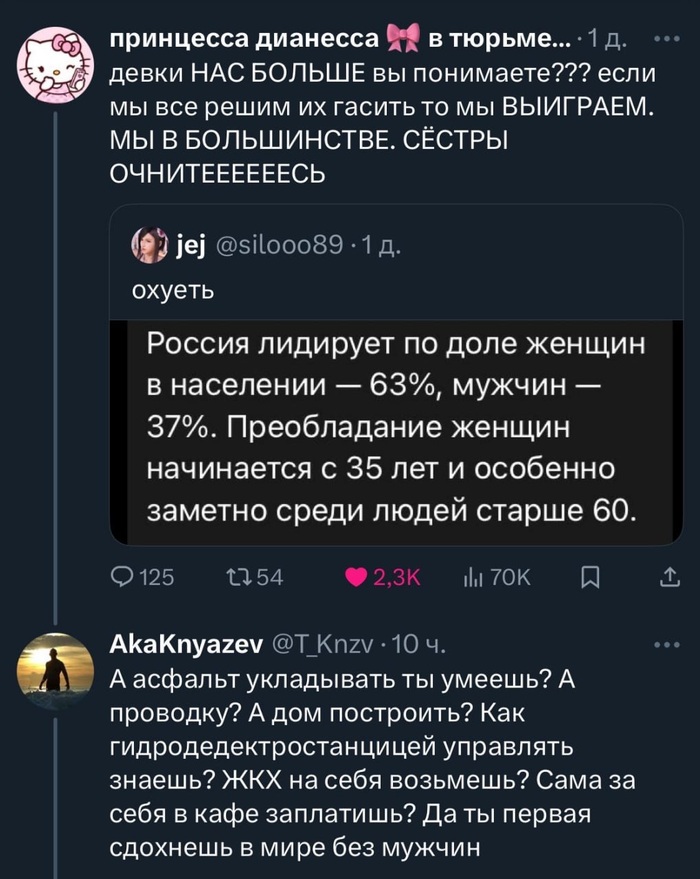Open the quoted image about Россия лидирует
The width and height of the screenshot is (700, 879).
[396, 430]
